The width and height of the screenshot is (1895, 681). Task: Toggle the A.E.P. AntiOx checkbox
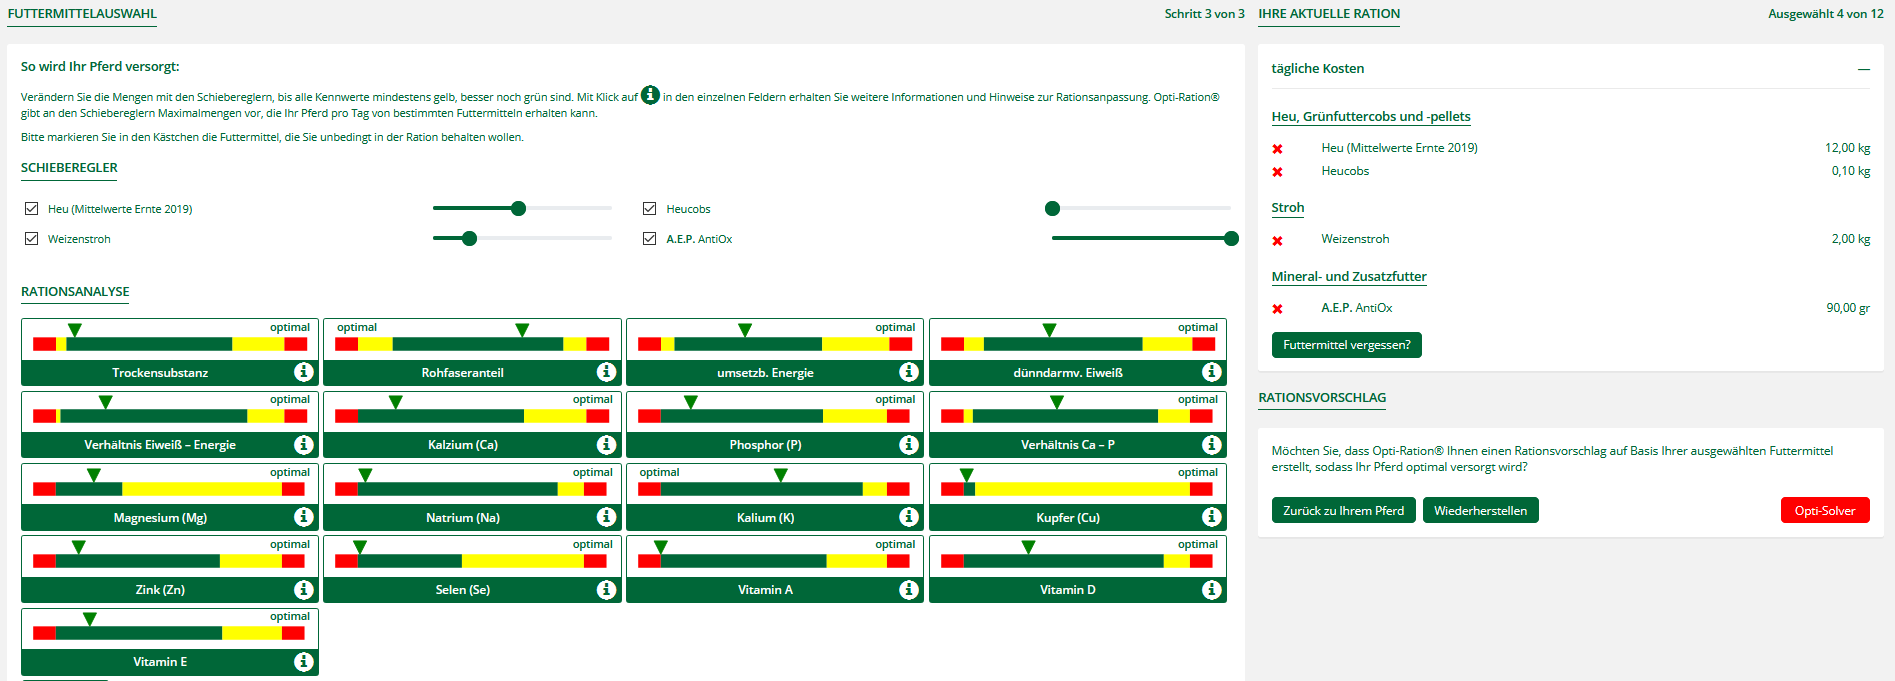[650, 239]
